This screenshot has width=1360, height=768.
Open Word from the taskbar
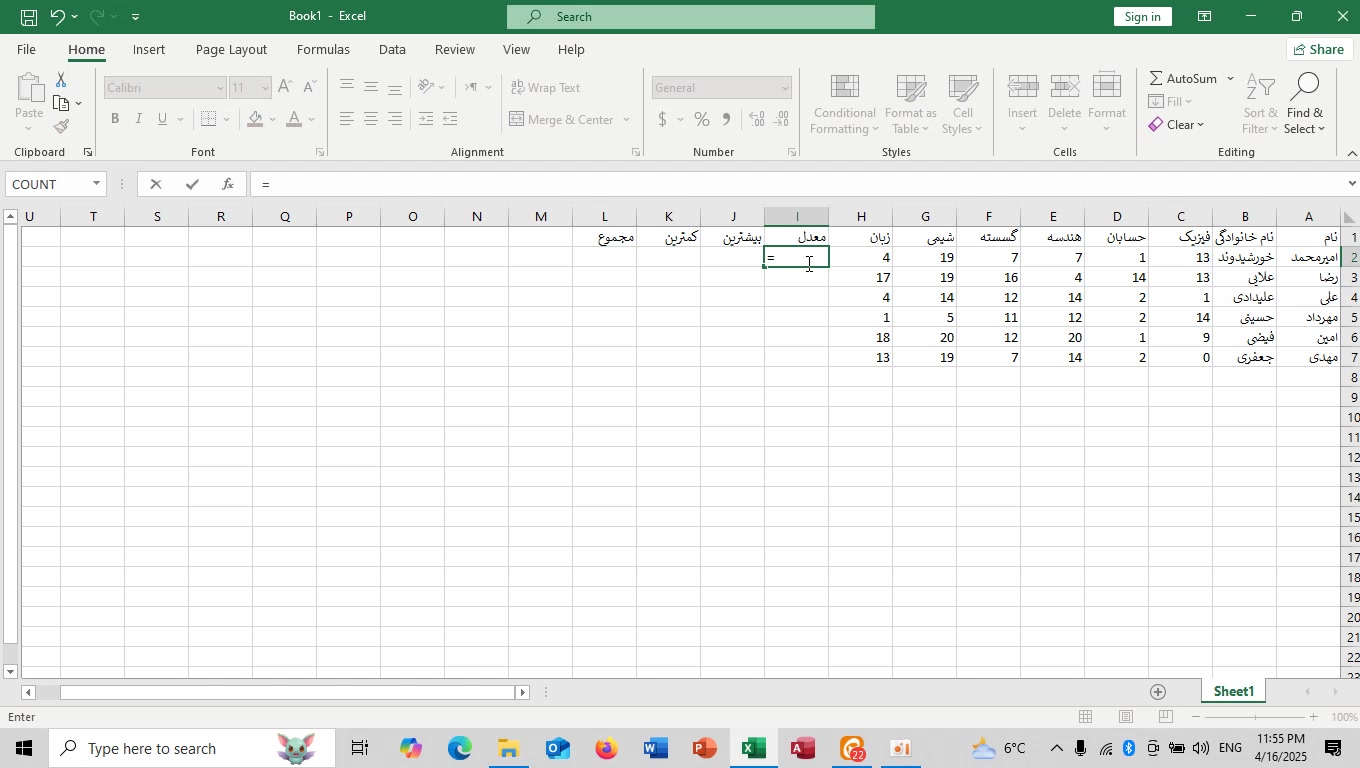pyautogui.click(x=656, y=748)
